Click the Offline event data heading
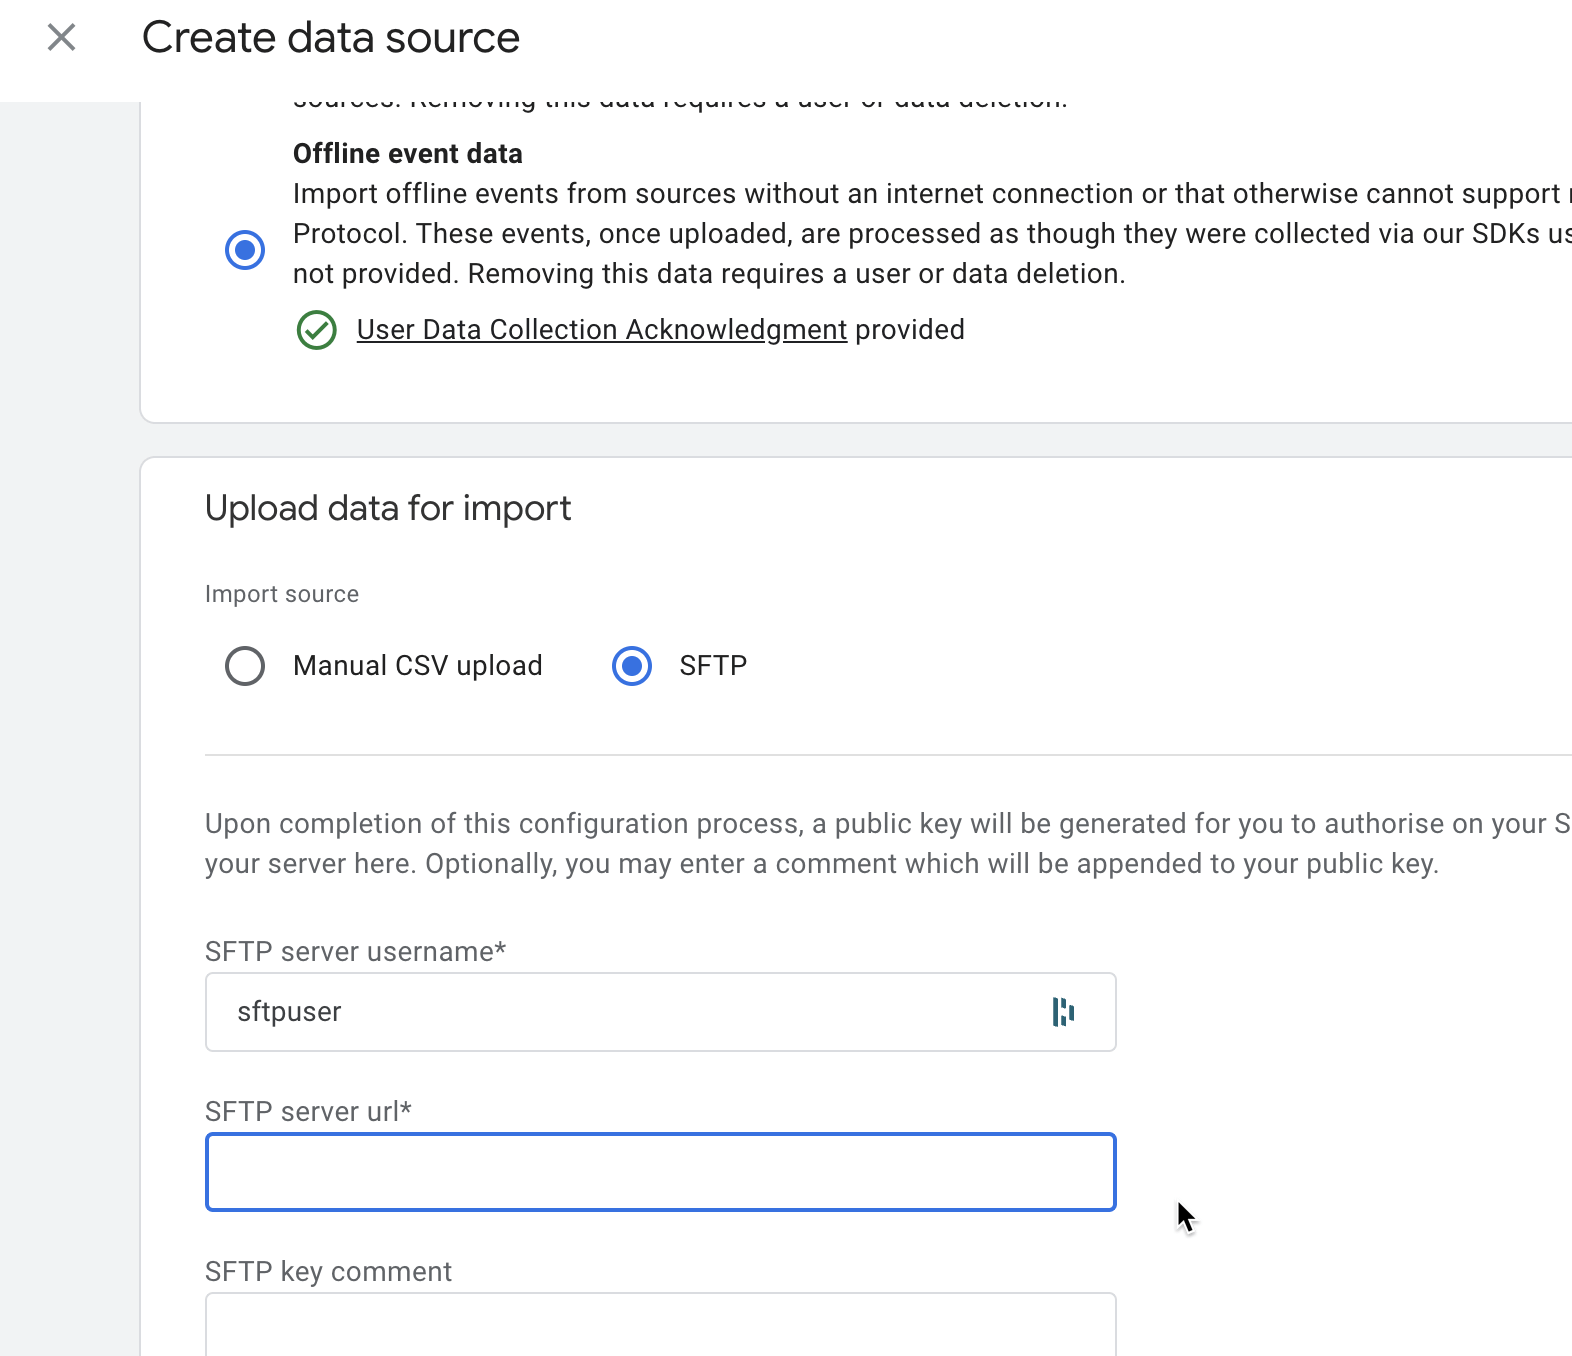Screen dimensions: 1572x1356 point(407,154)
